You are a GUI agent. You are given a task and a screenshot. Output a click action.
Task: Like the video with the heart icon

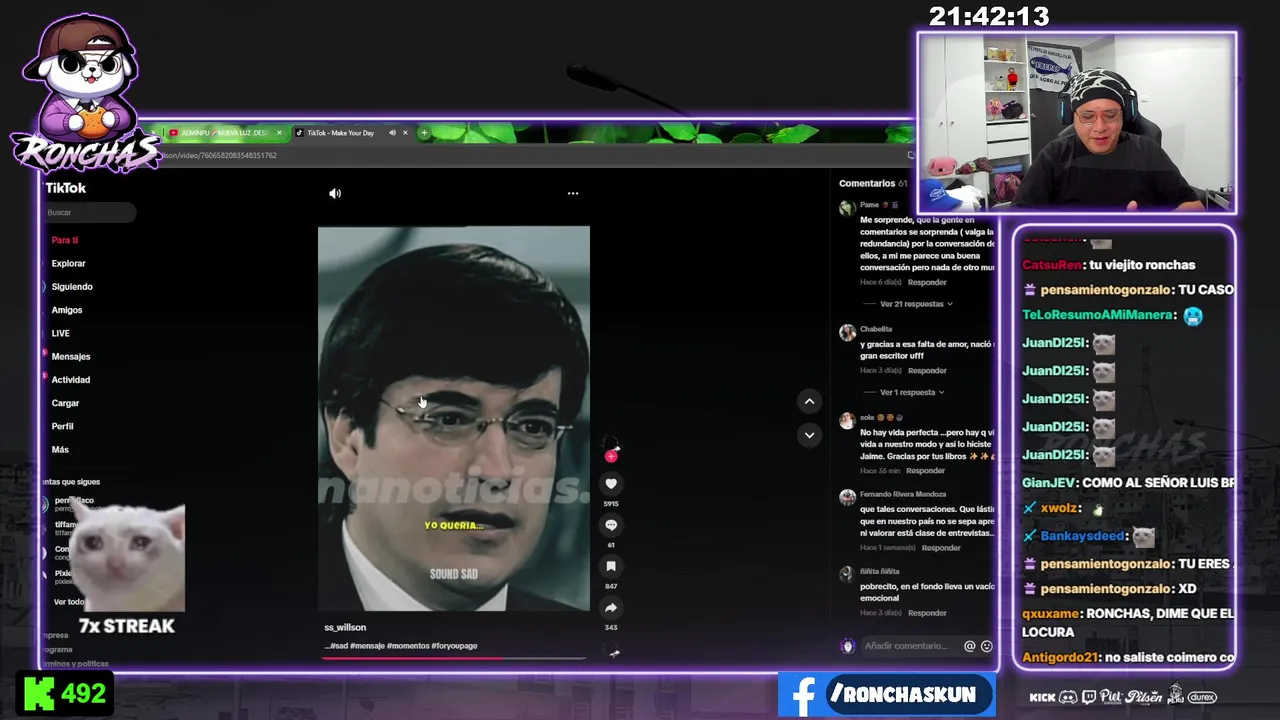(x=611, y=484)
